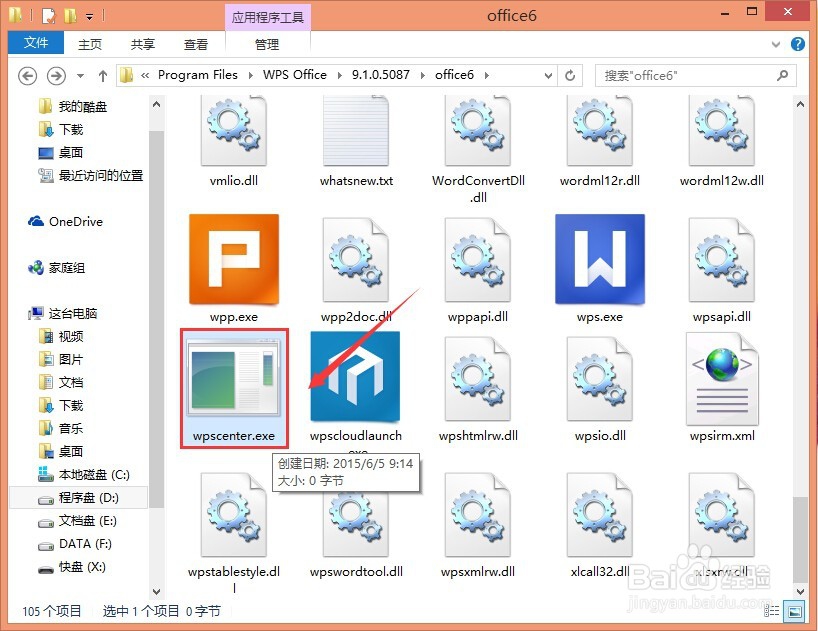The height and width of the screenshot is (631, 818).
Task: Click the Back navigation arrow
Action: [28, 76]
